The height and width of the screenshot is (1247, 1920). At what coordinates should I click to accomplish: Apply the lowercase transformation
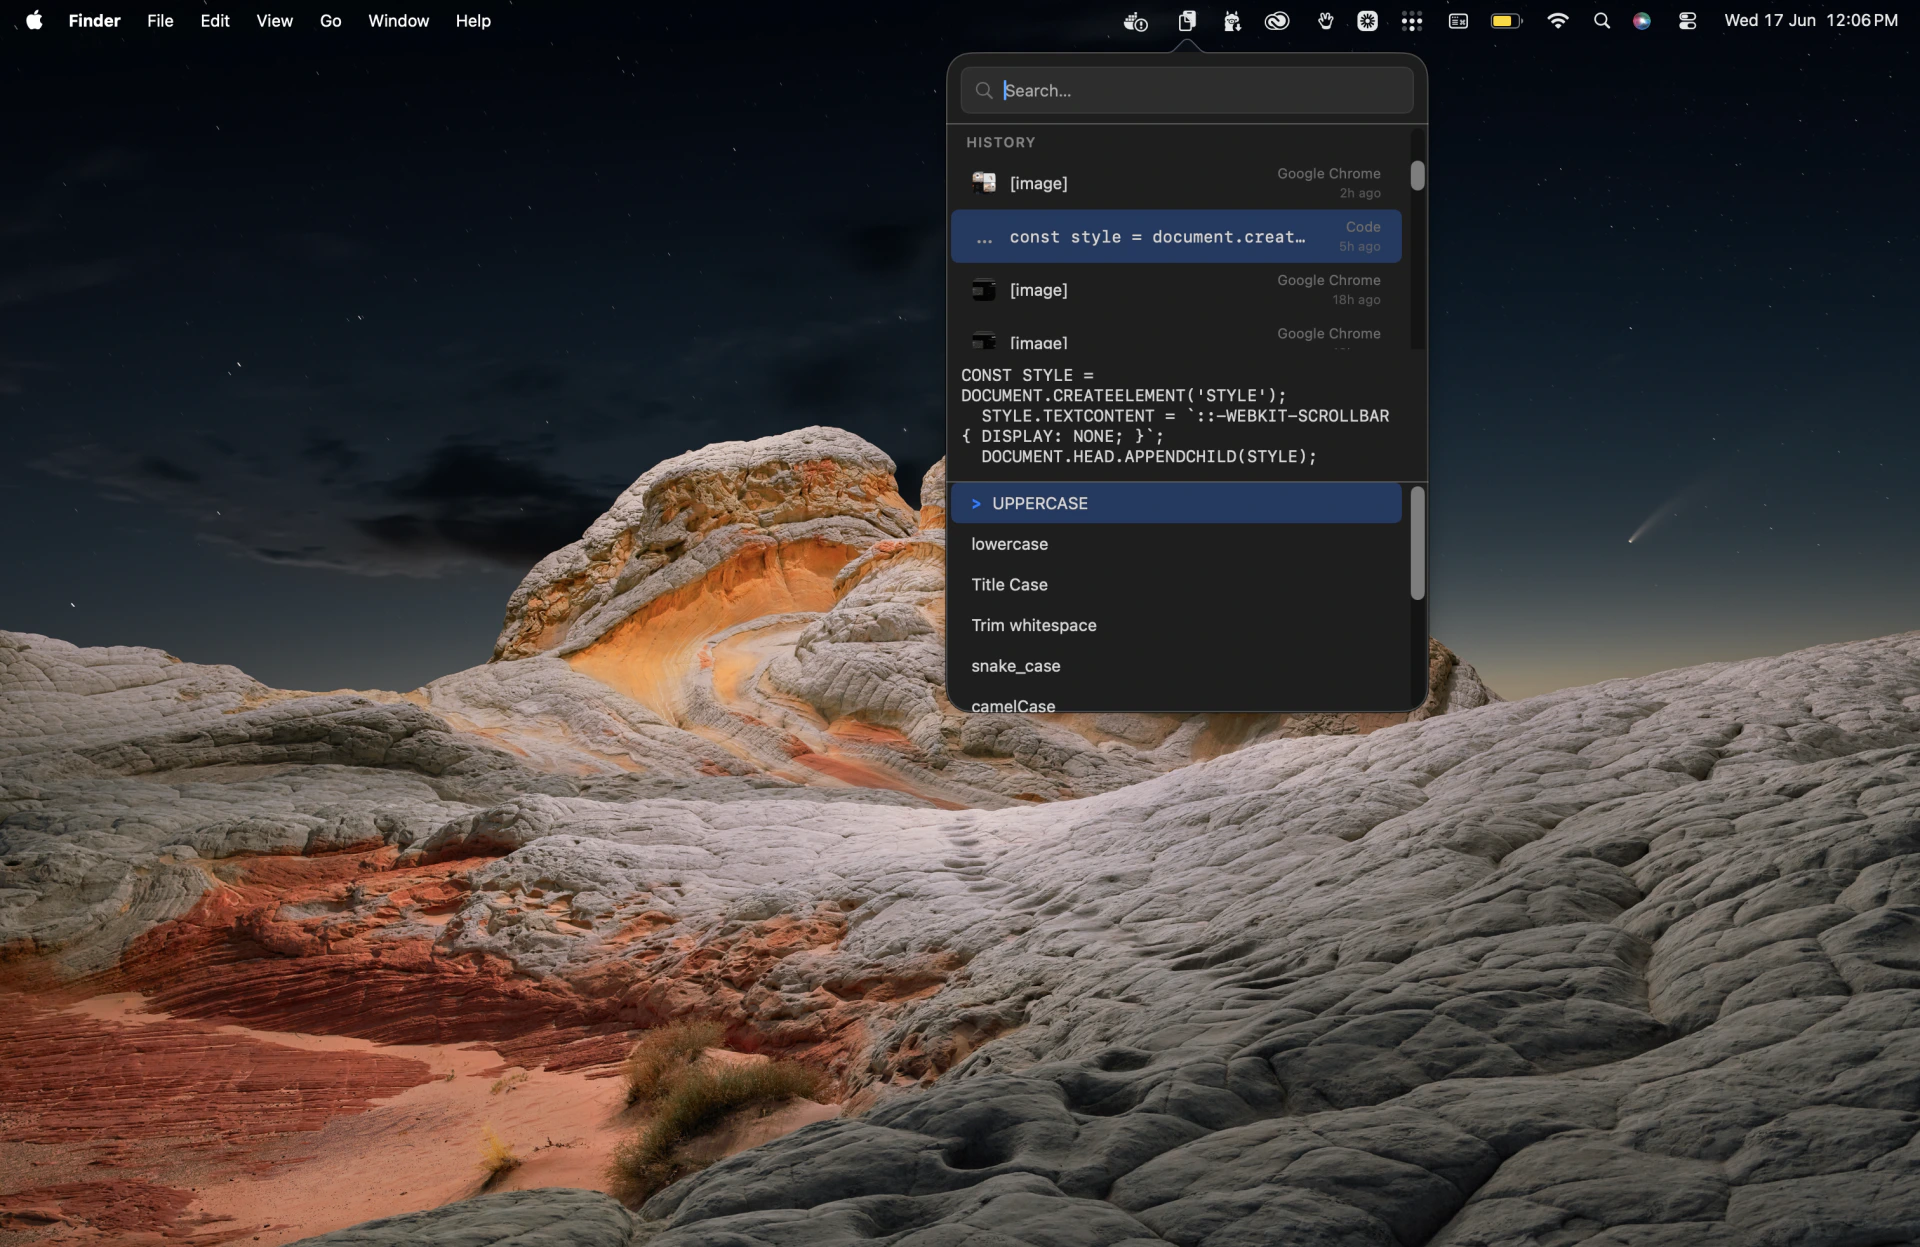1176,544
